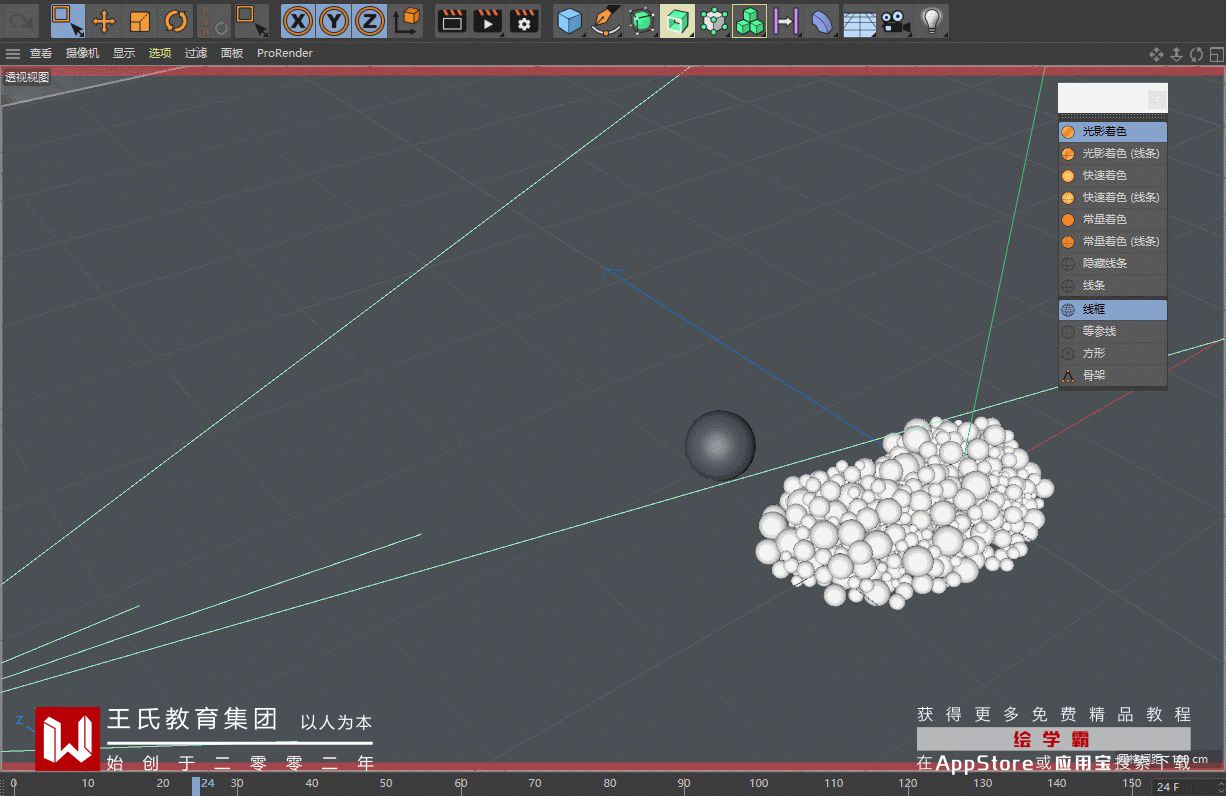Choose 常量着色 (线条) display option

1113,241
